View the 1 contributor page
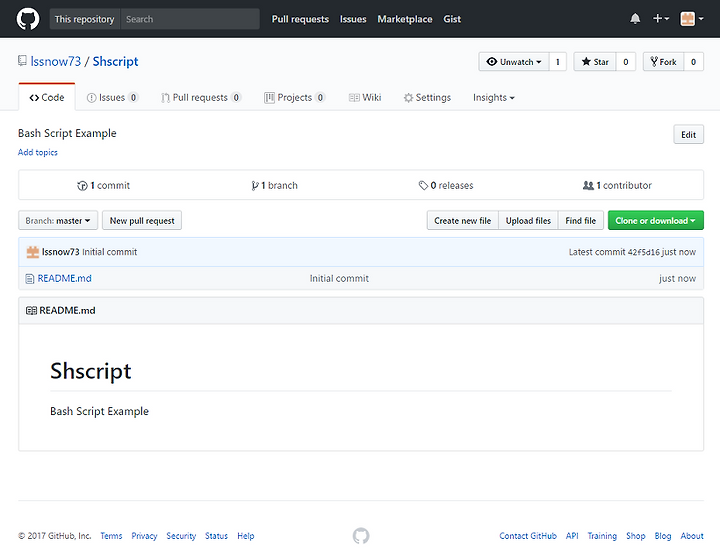The height and width of the screenshot is (552, 720). tap(617, 186)
